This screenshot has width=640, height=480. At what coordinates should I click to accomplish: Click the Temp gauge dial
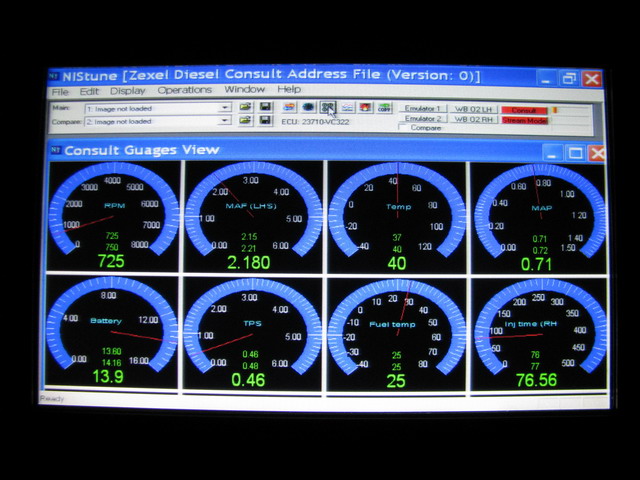[x=397, y=210]
